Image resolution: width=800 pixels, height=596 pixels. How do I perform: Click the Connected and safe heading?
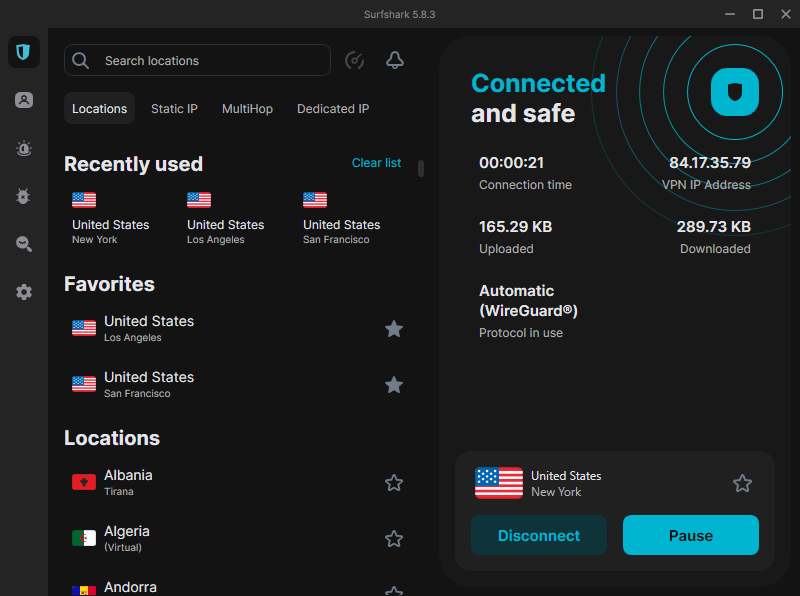click(538, 98)
